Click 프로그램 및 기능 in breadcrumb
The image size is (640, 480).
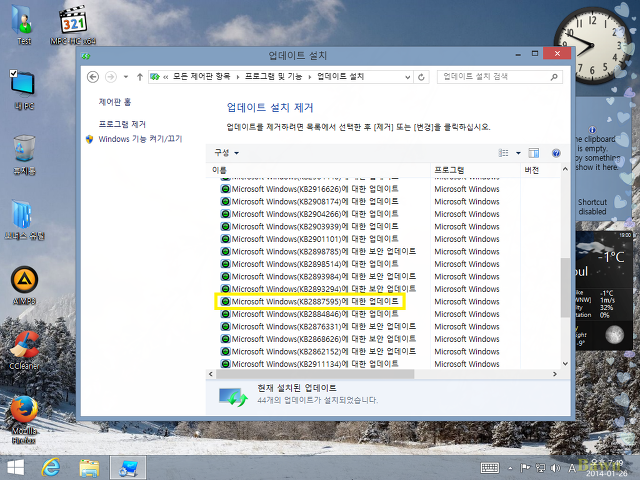click(x=273, y=76)
